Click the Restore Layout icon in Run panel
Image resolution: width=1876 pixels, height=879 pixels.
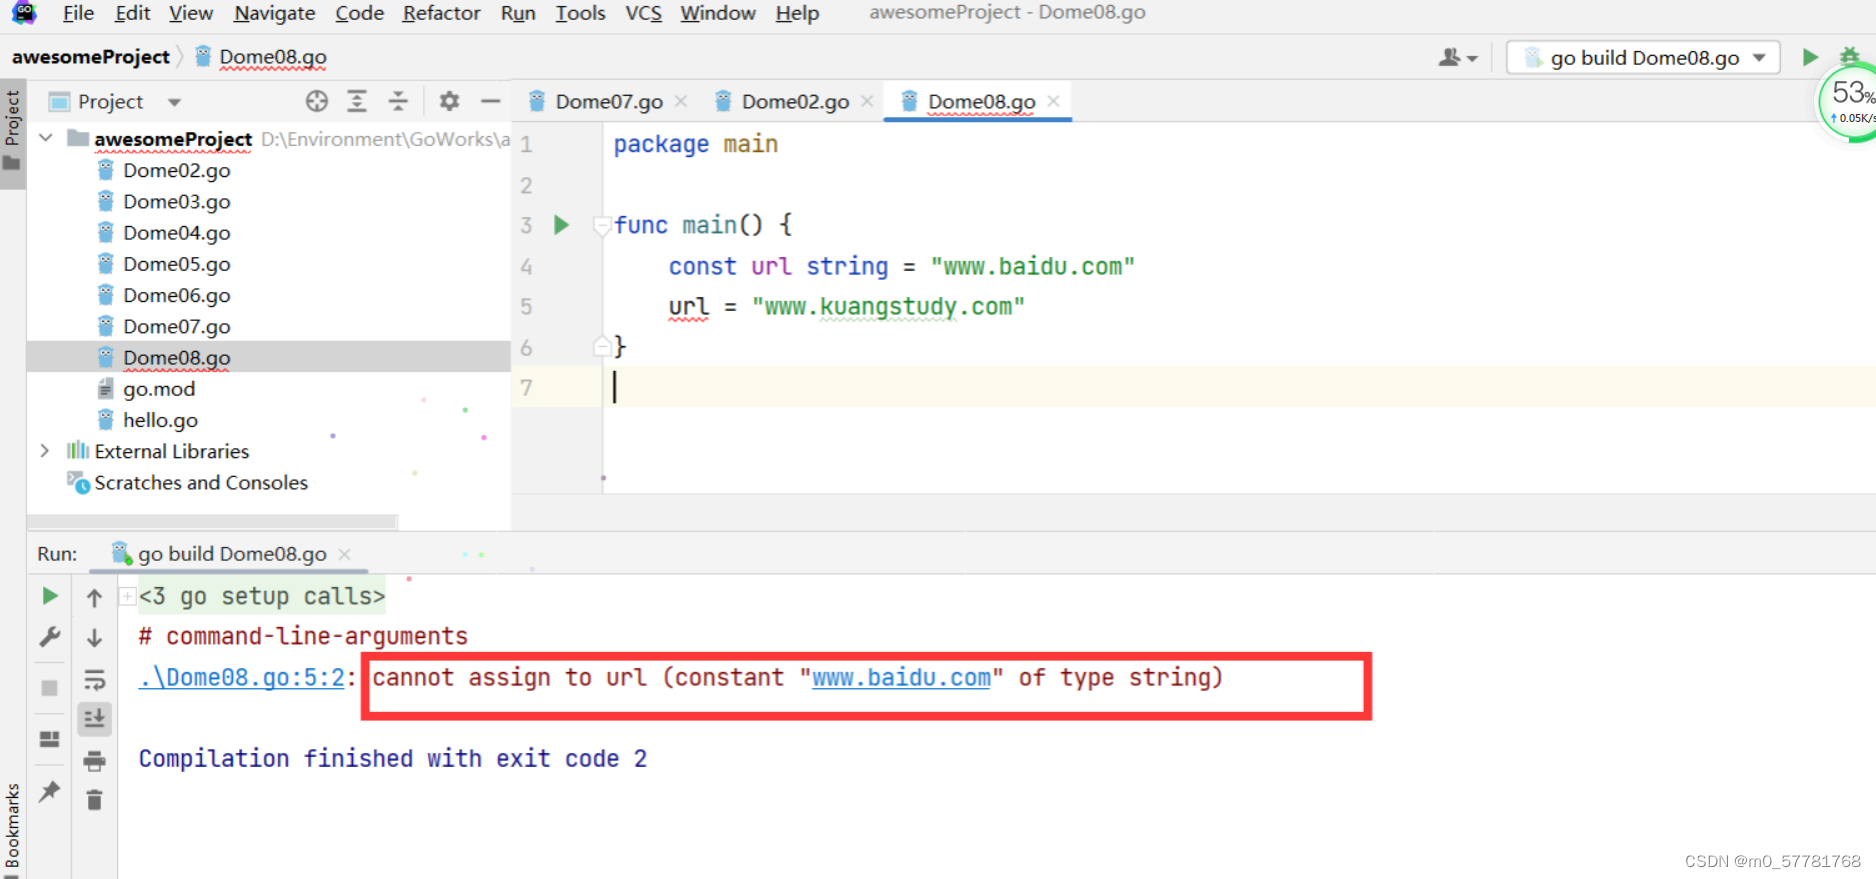tap(49, 739)
